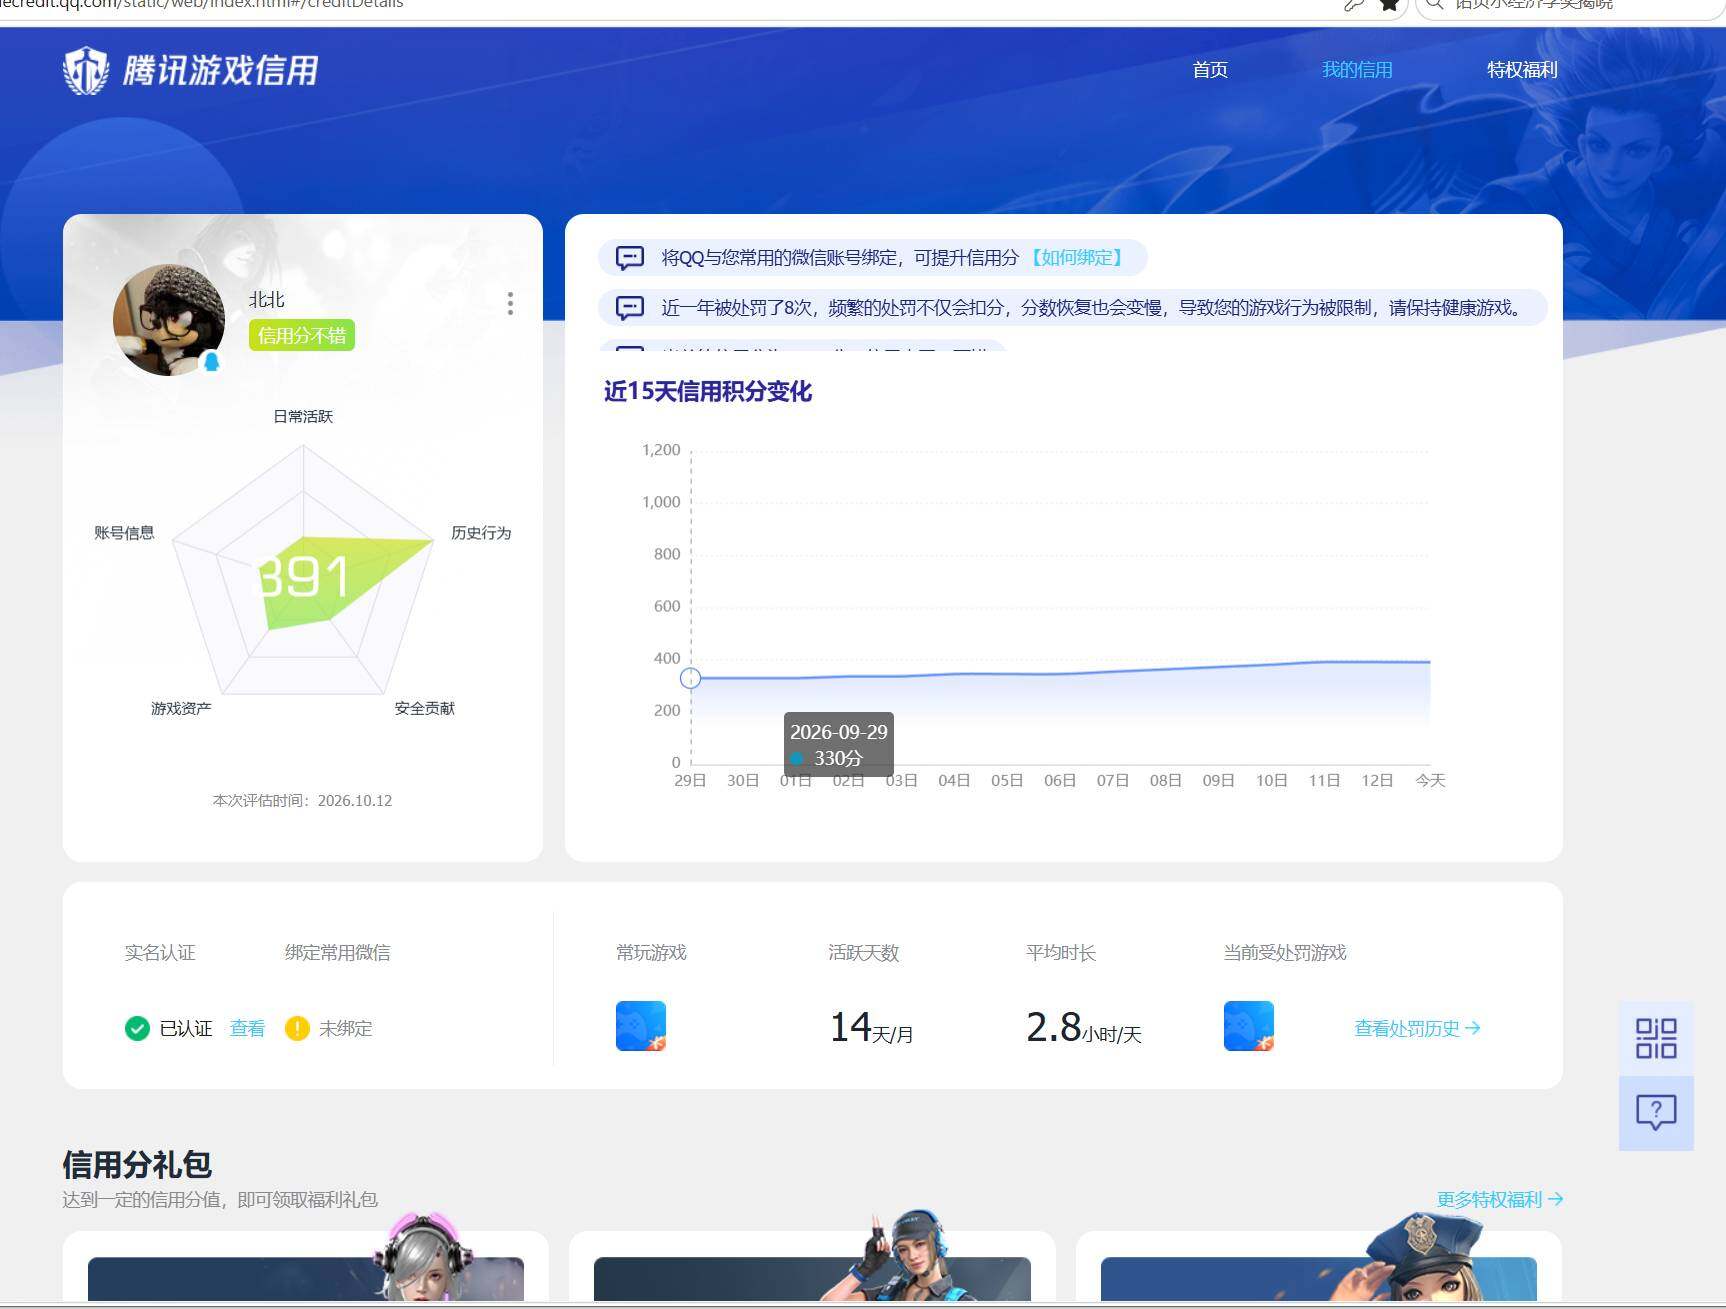Open the 首页 navigation tab
1726x1309 pixels.
(1210, 70)
